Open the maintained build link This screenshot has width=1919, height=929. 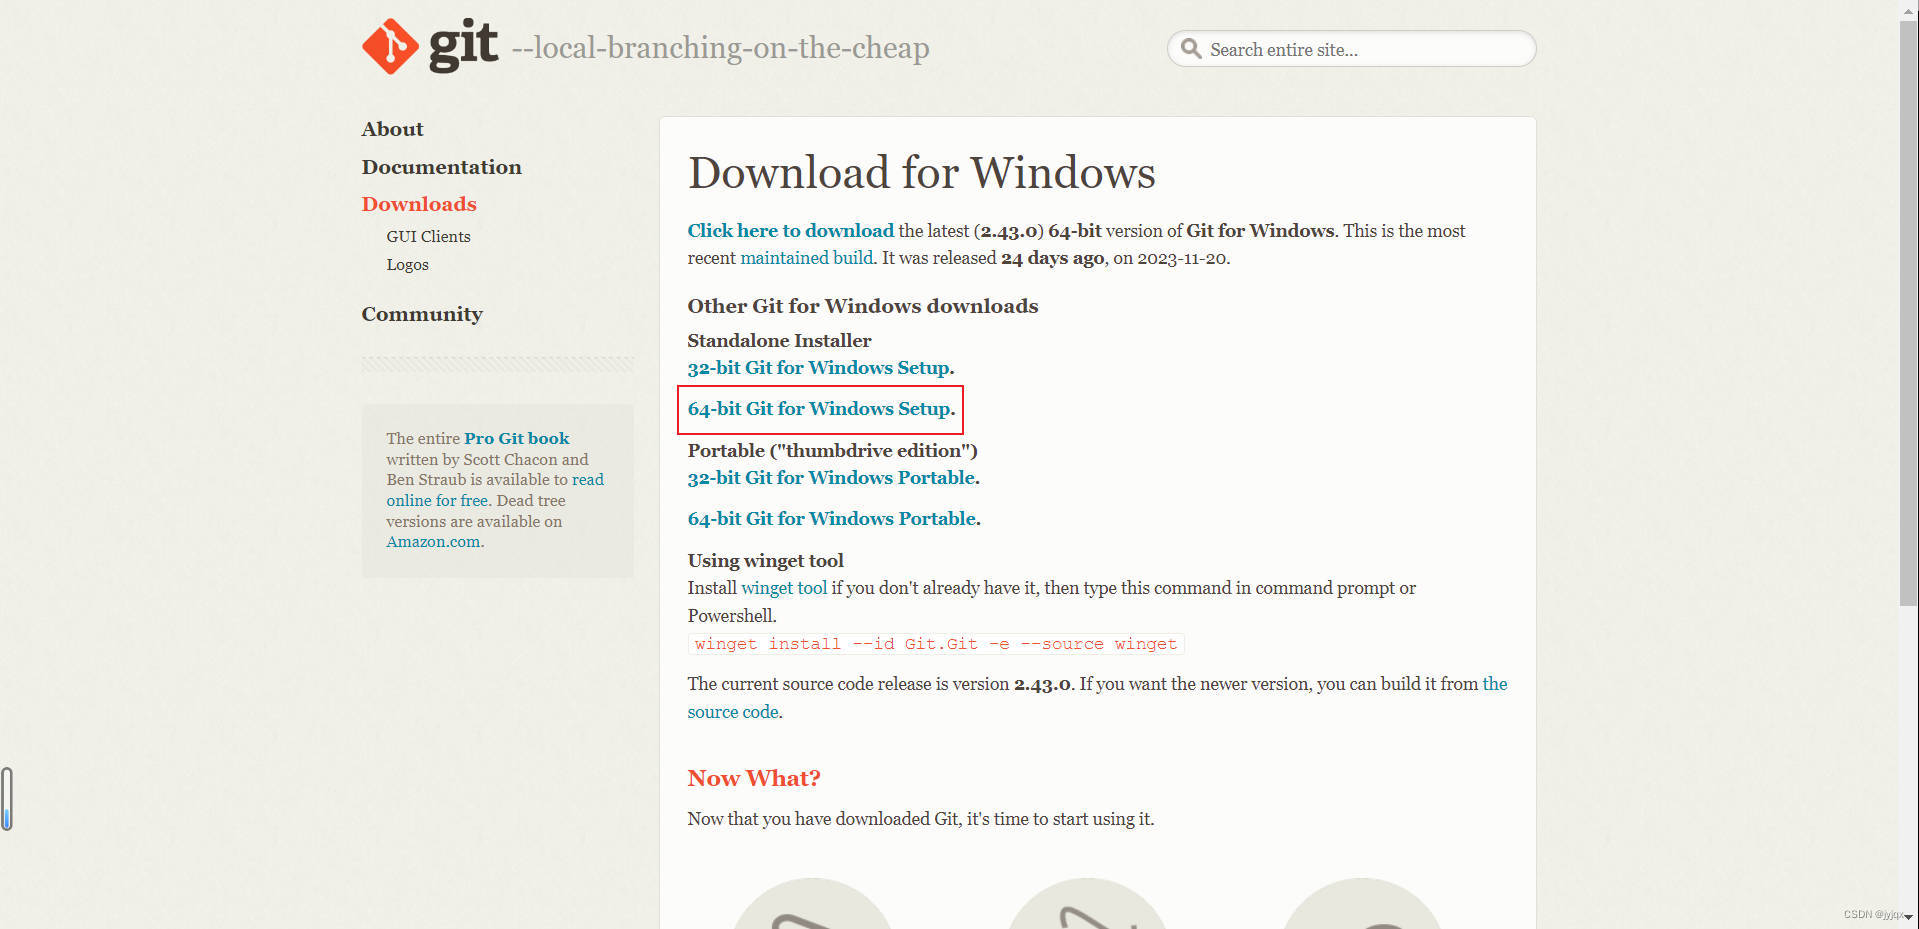pyautogui.click(x=806, y=258)
